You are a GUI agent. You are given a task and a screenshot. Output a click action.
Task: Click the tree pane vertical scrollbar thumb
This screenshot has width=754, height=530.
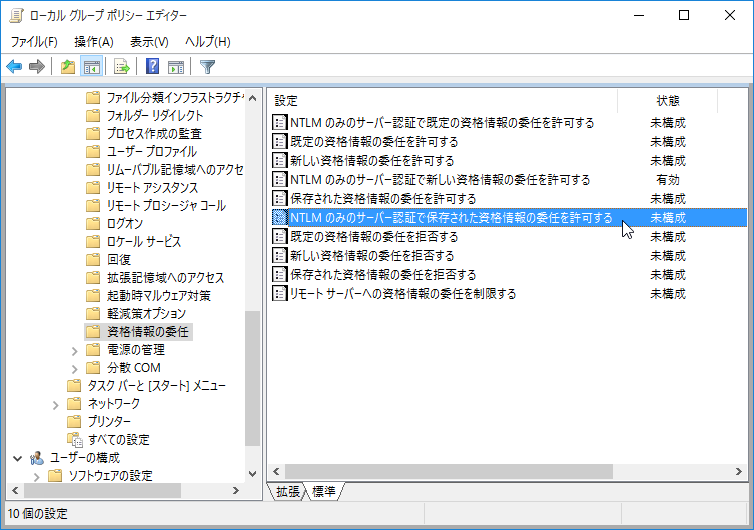(x=252, y=379)
